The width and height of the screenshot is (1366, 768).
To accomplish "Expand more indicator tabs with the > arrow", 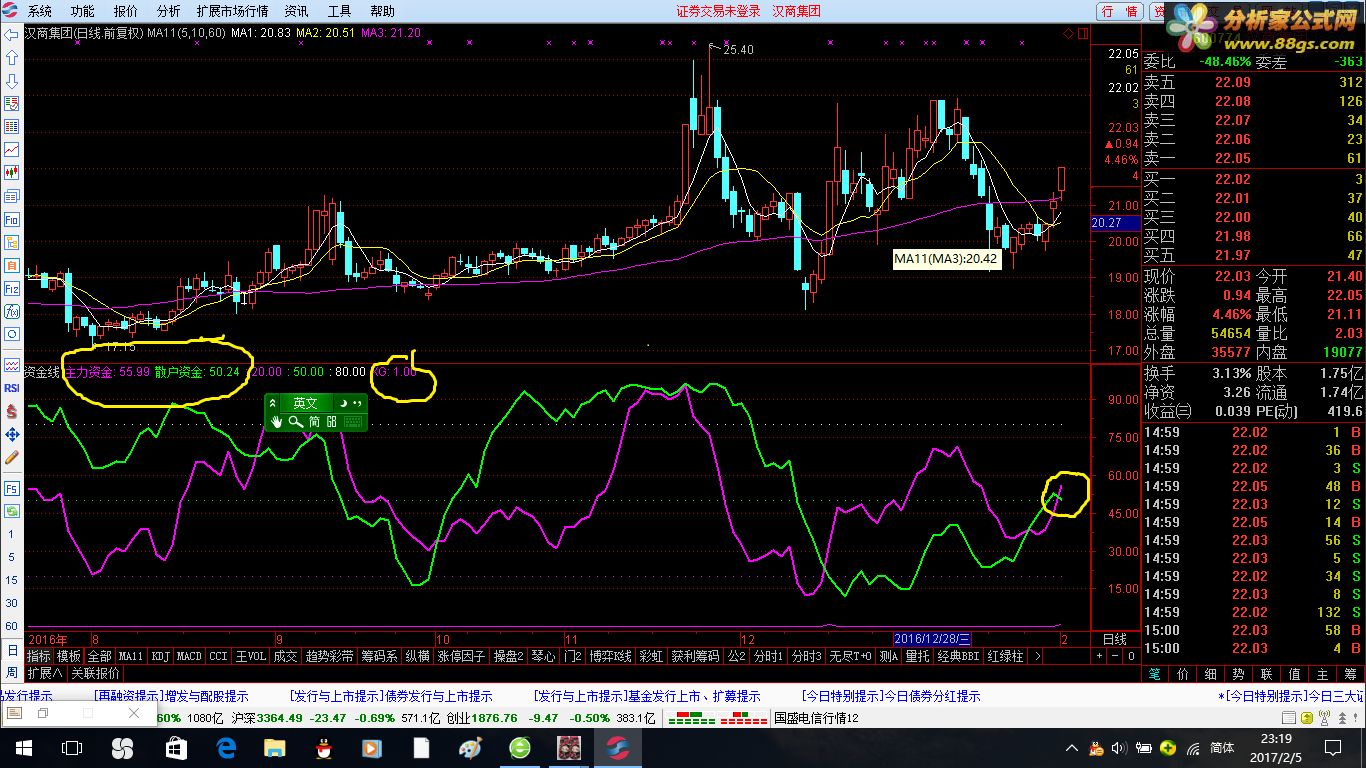I will [1037, 656].
